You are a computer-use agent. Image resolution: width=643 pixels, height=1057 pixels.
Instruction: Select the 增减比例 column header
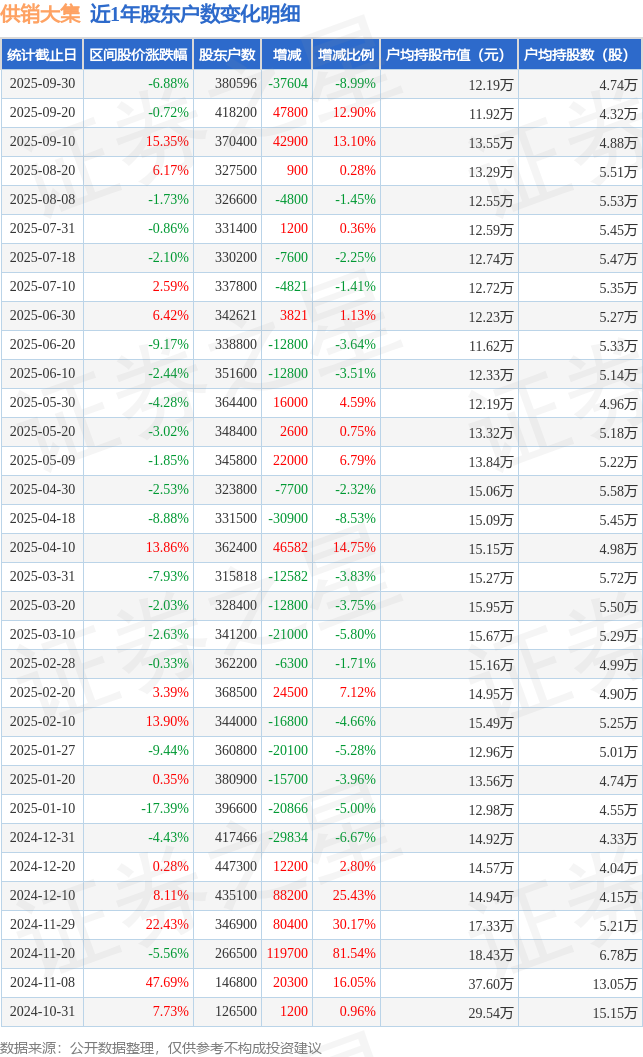345,55
